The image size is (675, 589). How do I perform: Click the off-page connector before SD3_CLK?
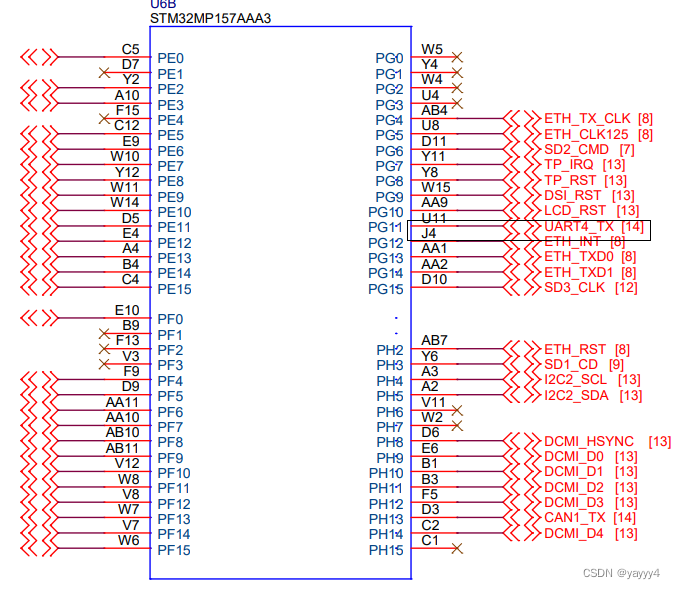point(521,287)
